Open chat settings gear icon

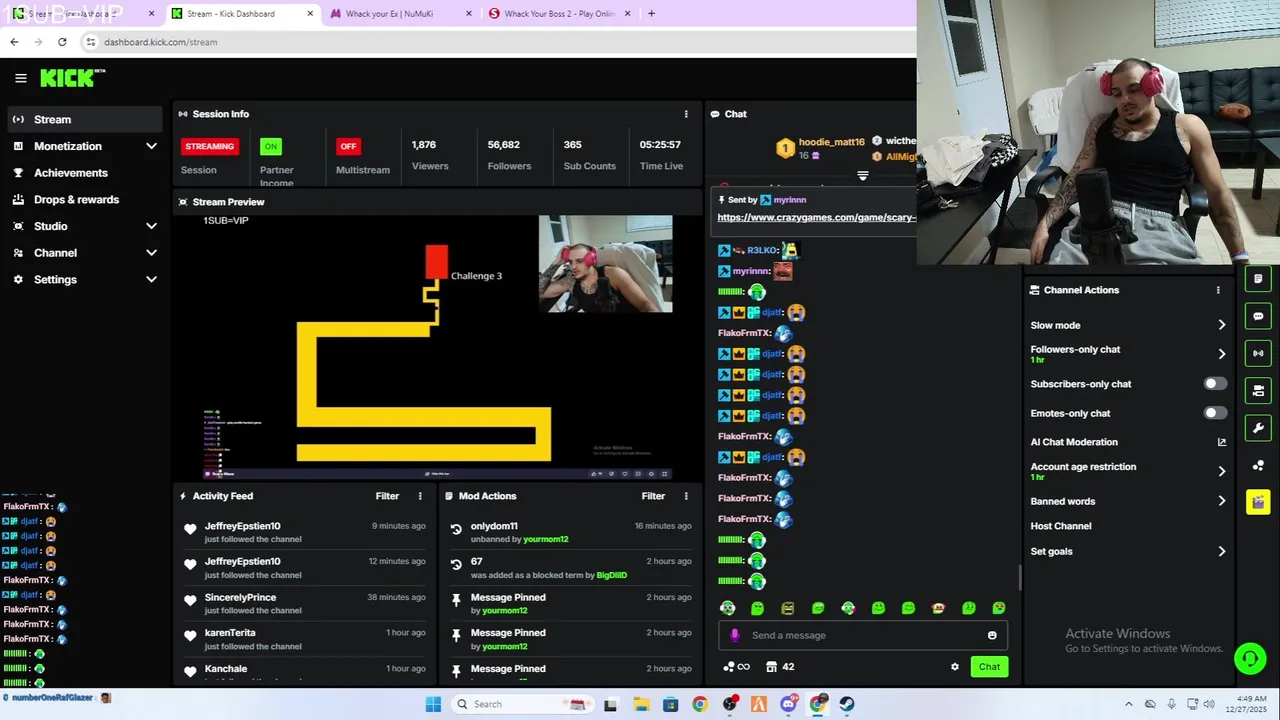955,667
